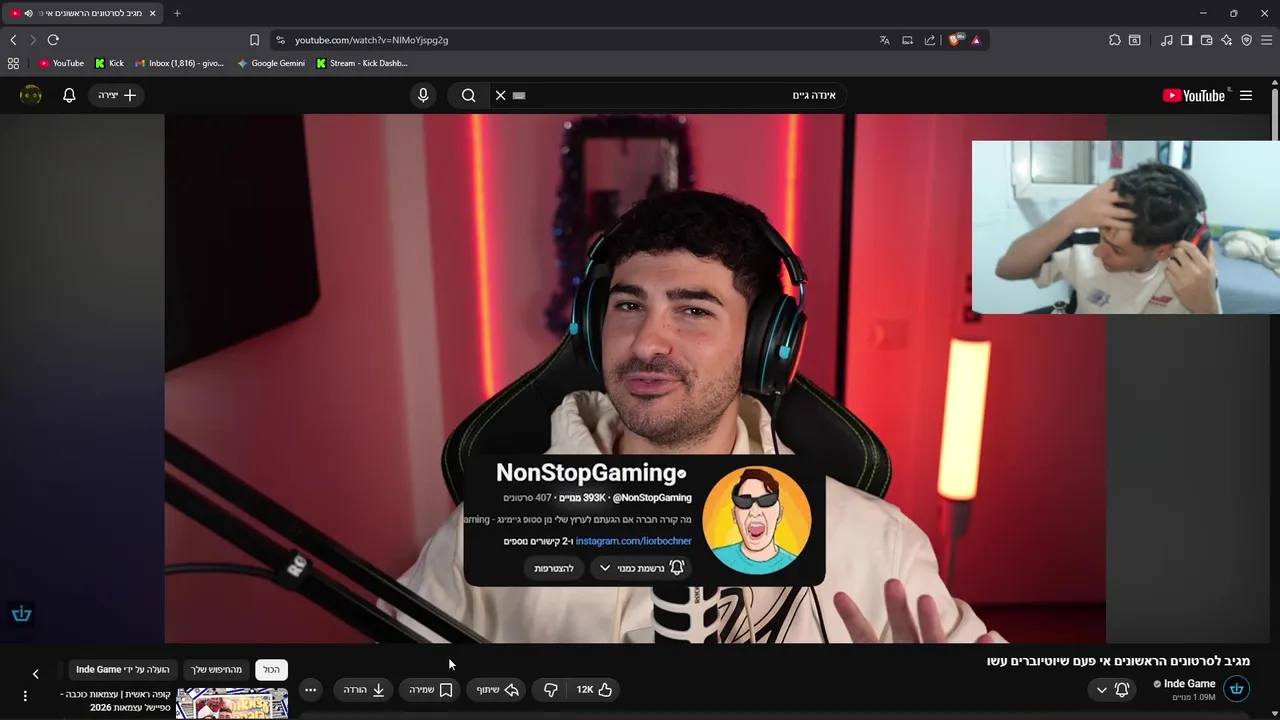
Task: Open the Brave Wallet icon
Action: coord(1207,40)
